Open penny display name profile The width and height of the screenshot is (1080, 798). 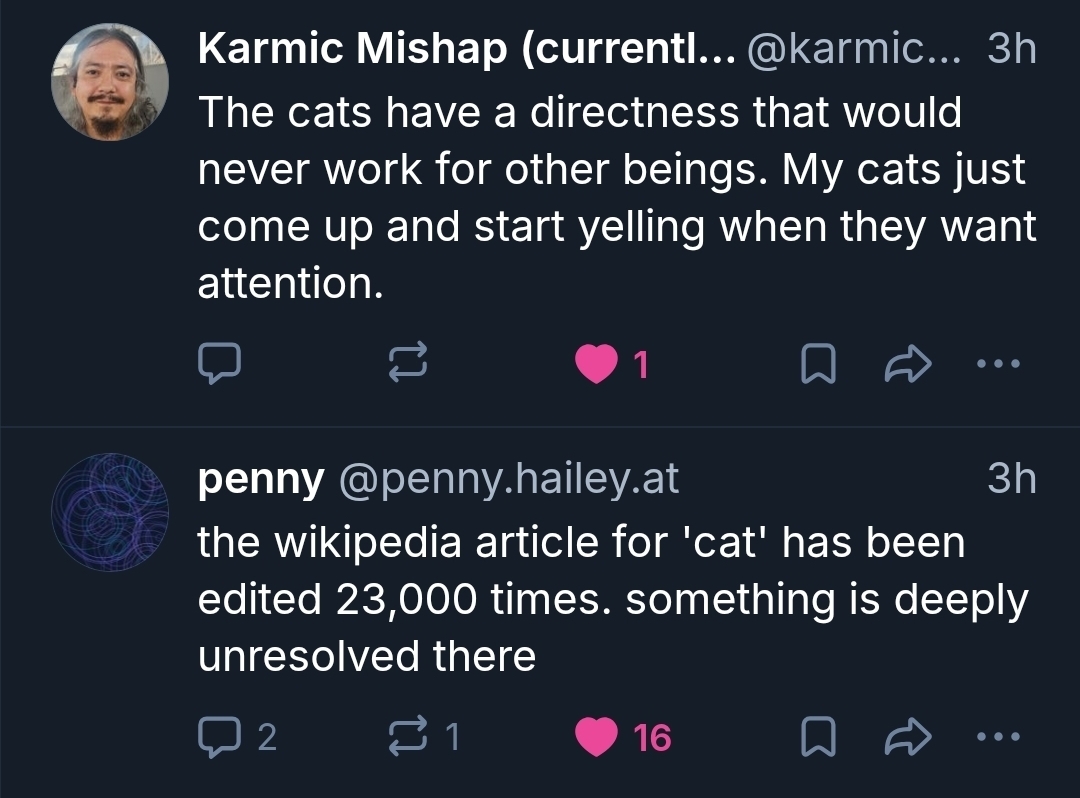pos(261,481)
